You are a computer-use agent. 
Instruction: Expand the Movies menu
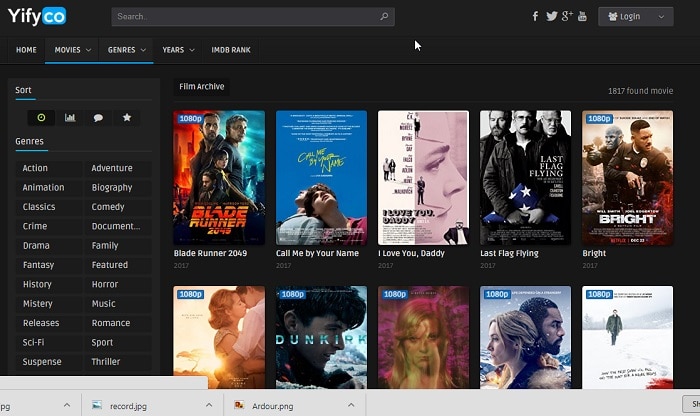point(72,50)
